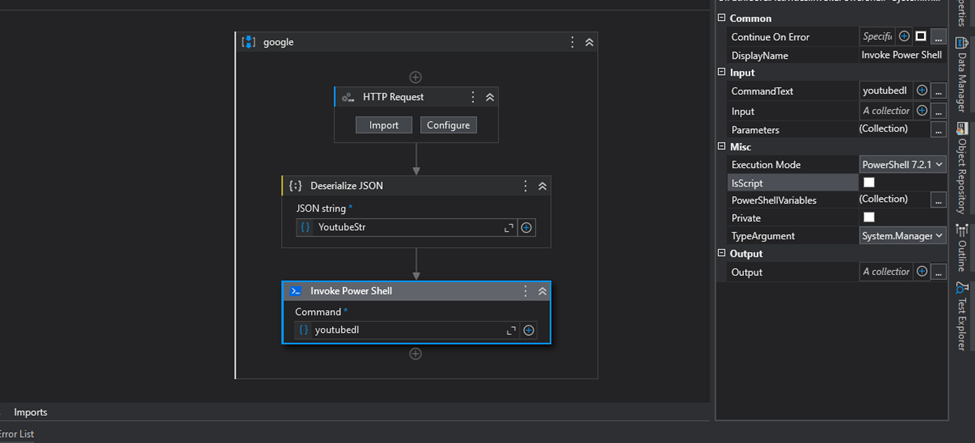Collapse the Invoke Power Shell activity
975x443 pixels.
pyautogui.click(x=542, y=291)
